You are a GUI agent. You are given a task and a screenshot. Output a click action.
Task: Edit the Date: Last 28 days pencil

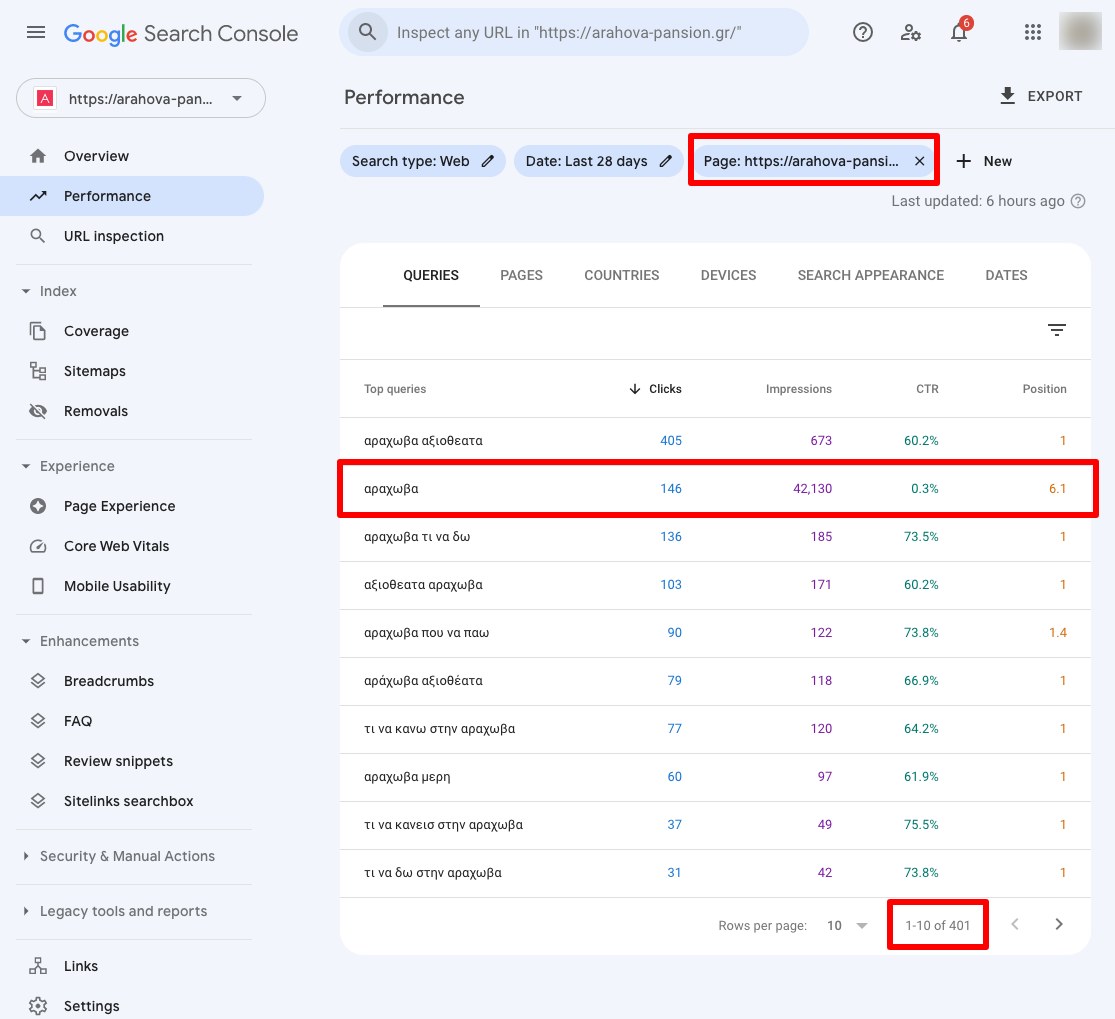[665, 161]
